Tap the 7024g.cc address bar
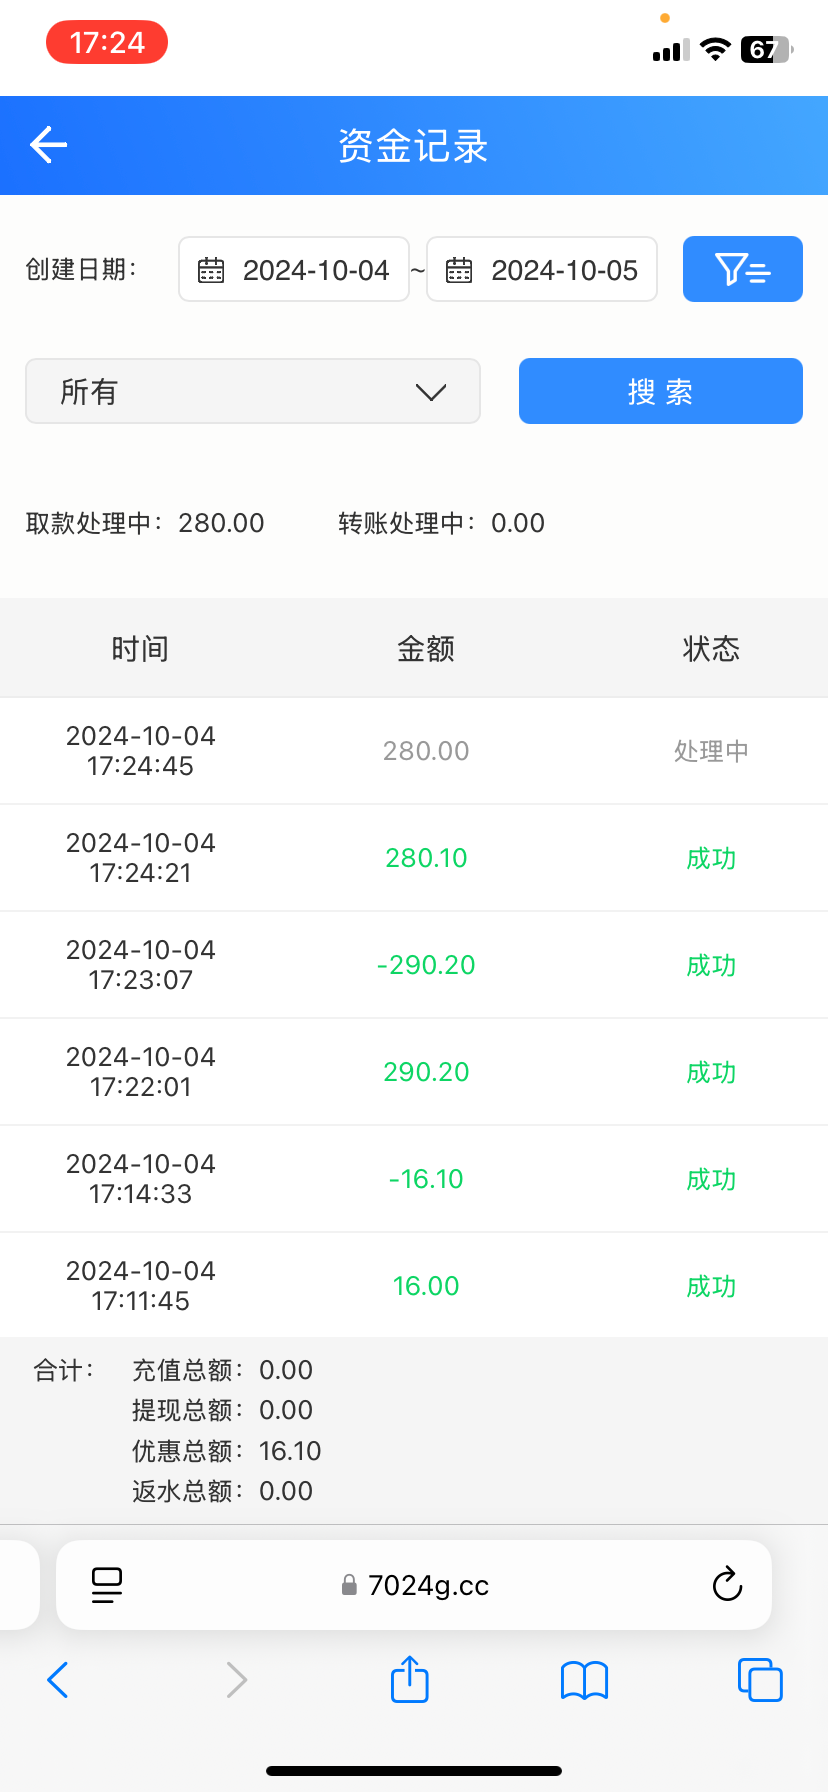Image resolution: width=828 pixels, height=1792 pixels. (x=428, y=1585)
